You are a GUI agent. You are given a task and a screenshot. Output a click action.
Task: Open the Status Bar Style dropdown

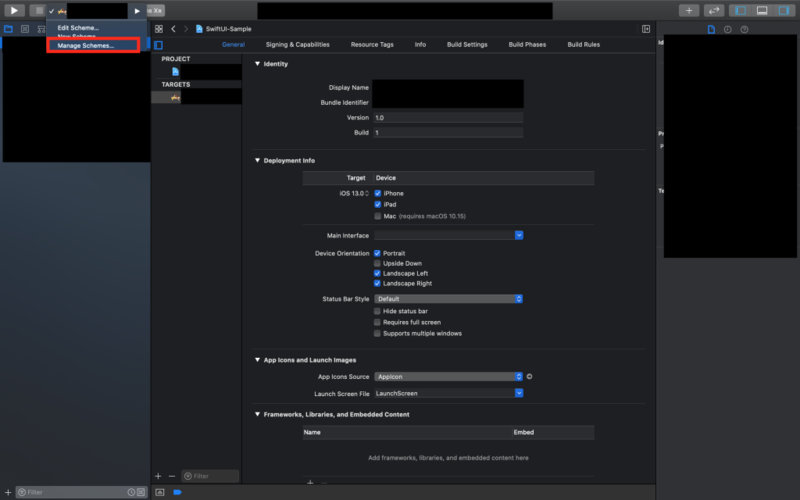pos(448,299)
